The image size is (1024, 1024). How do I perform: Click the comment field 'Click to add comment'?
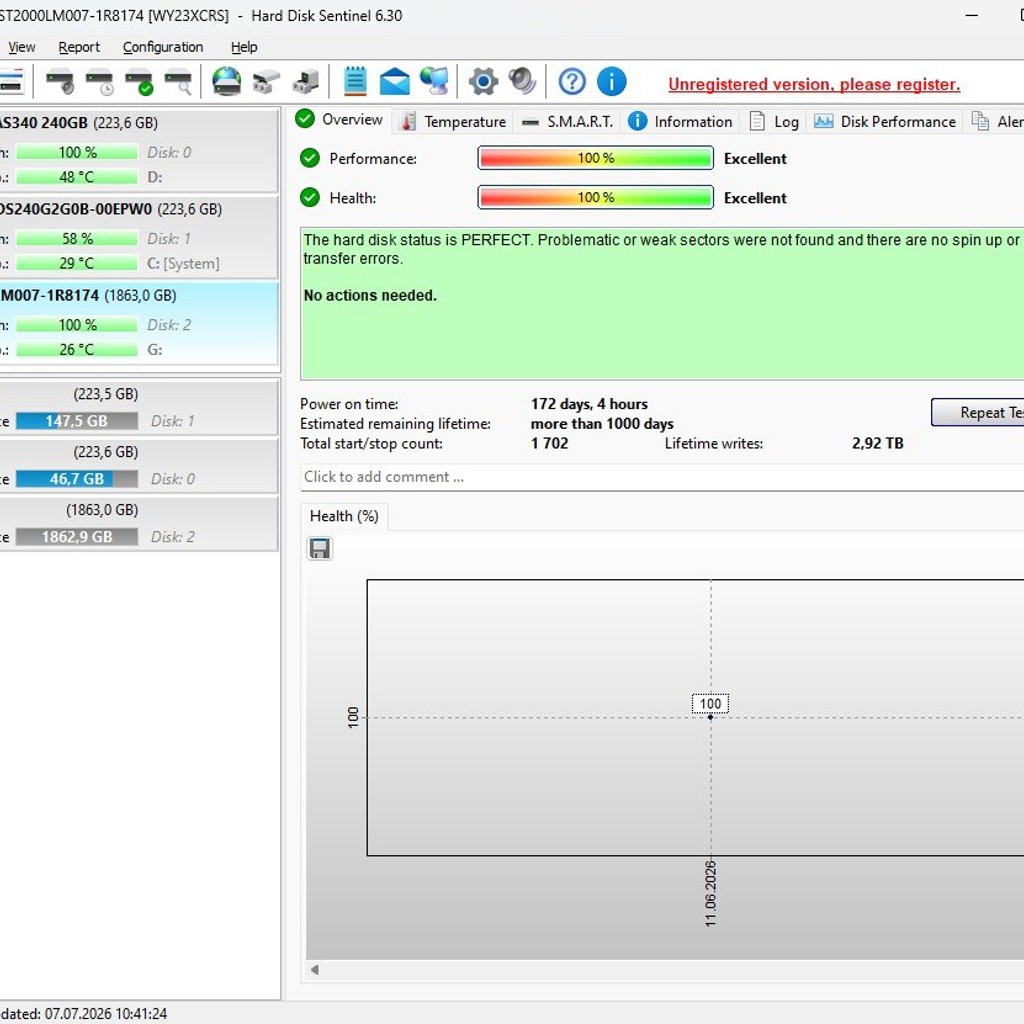[x=662, y=477]
